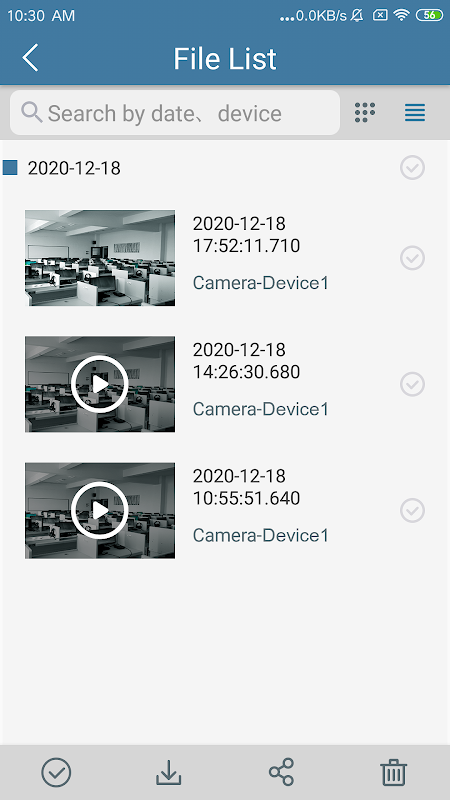
Task: Tap the download icon in bottom bar
Action: pyautogui.click(x=168, y=772)
